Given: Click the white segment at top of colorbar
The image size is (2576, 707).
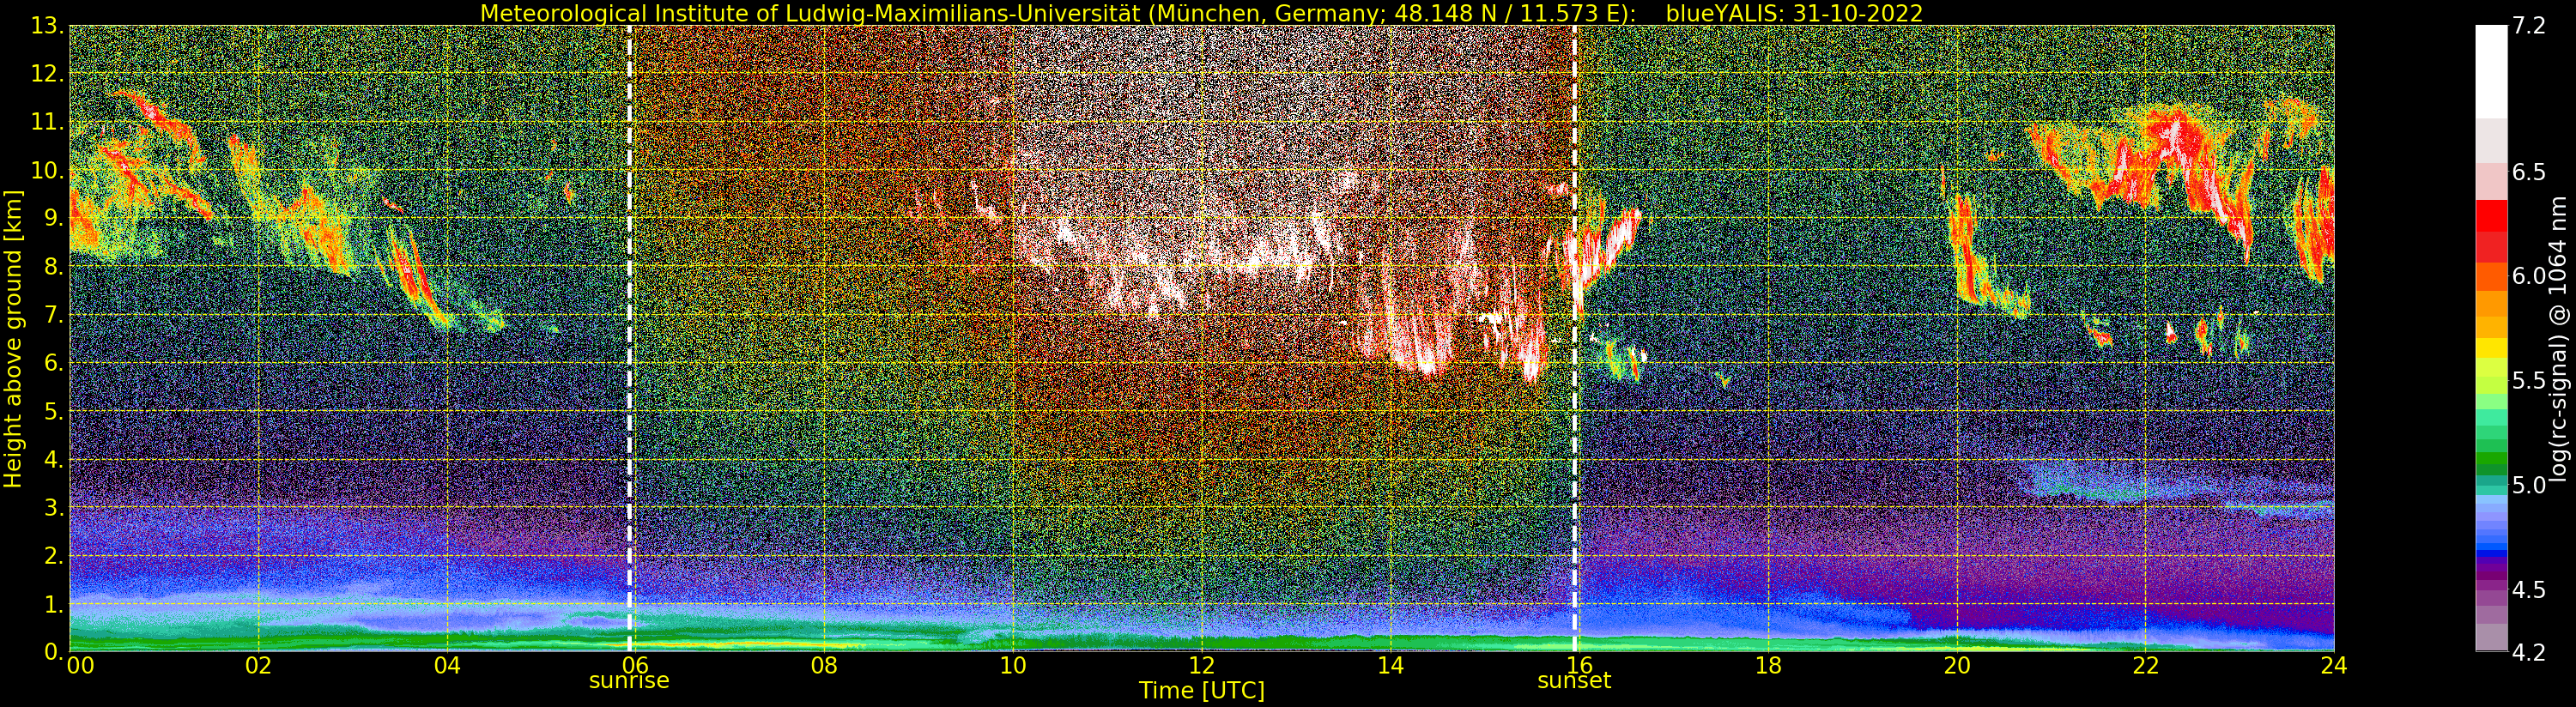Looking at the screenshot, I should coord(2491,72).
